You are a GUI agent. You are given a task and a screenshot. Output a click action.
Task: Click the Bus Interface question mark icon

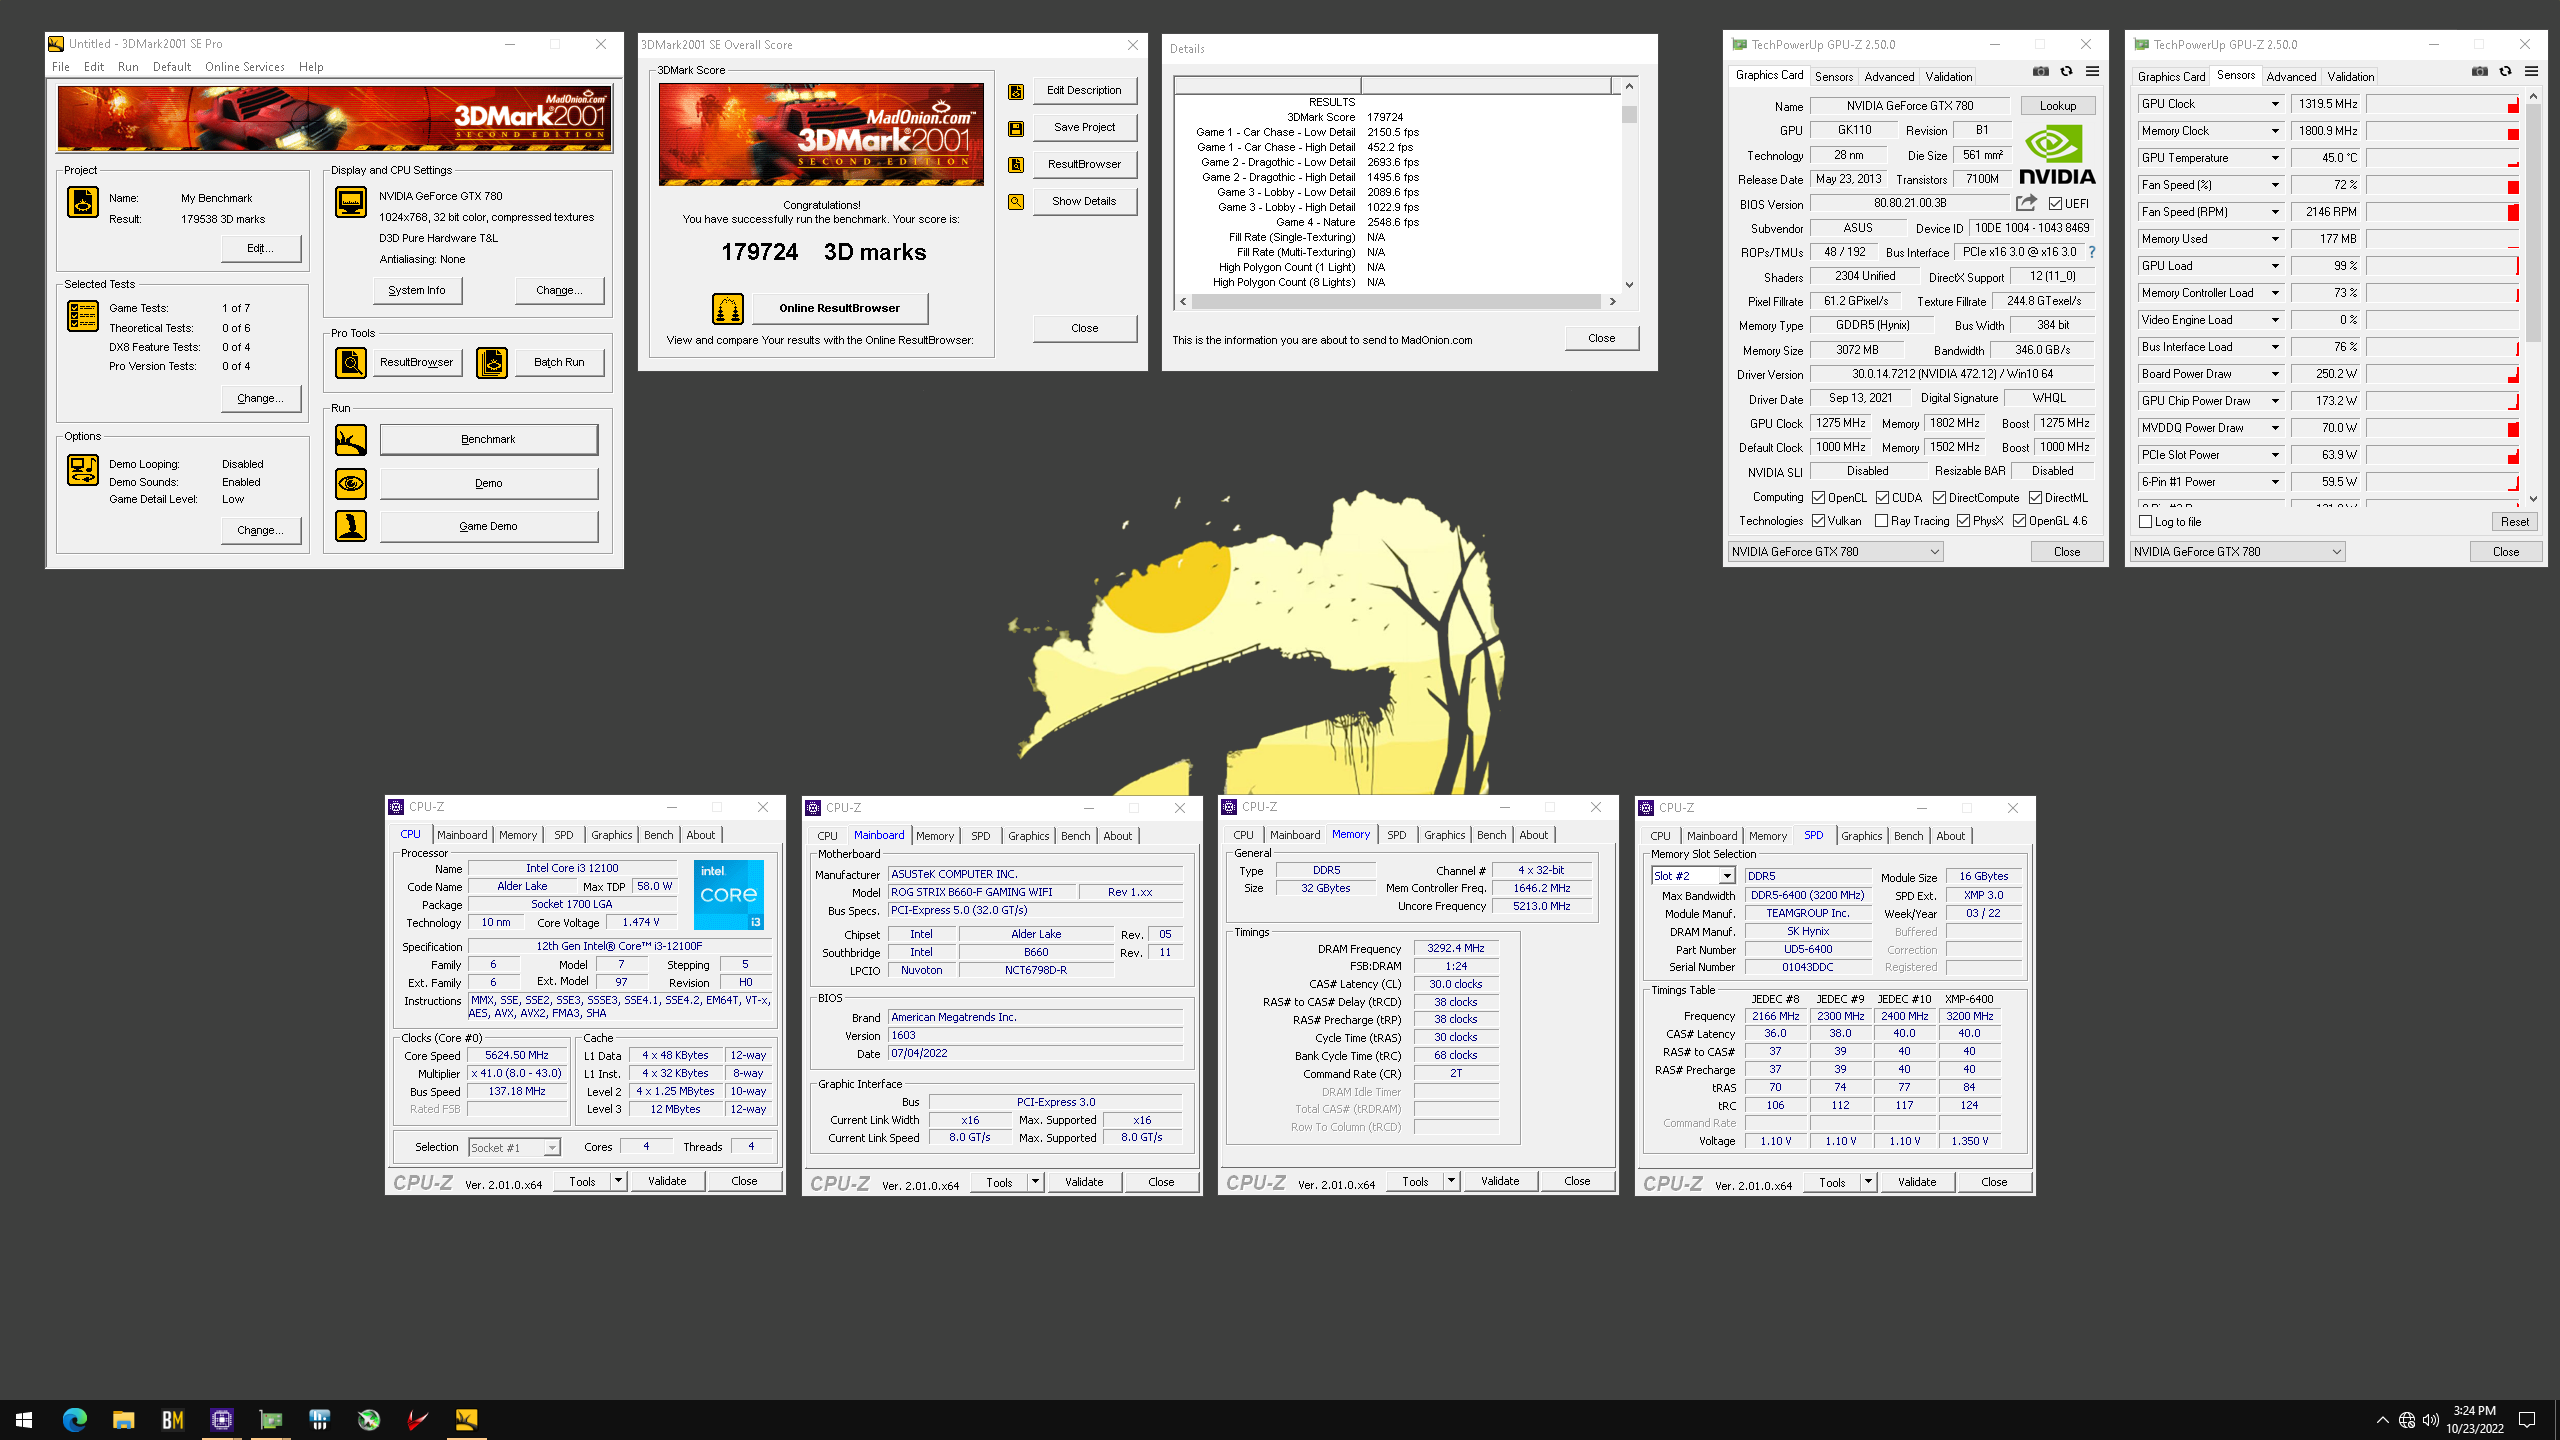point(2091,252)
